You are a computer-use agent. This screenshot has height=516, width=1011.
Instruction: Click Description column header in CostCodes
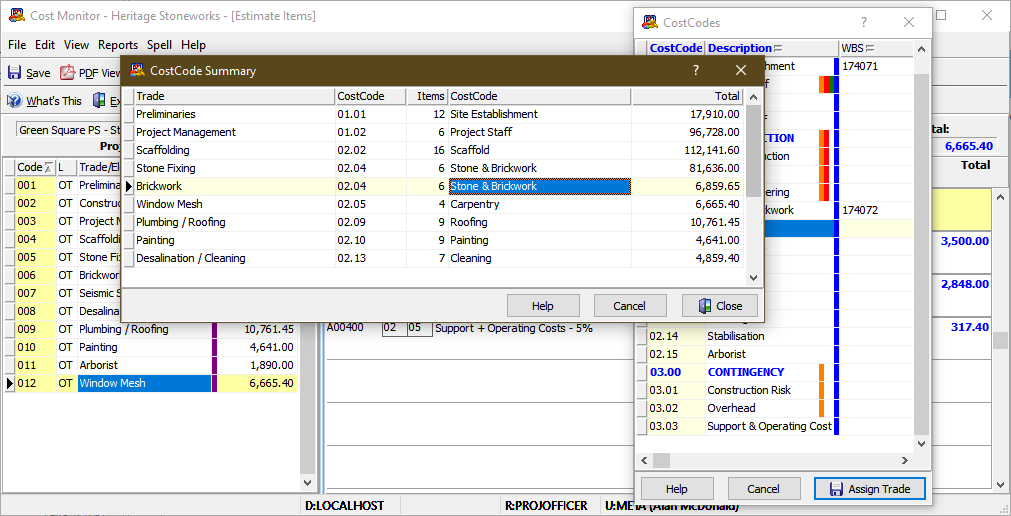[771, 48]
